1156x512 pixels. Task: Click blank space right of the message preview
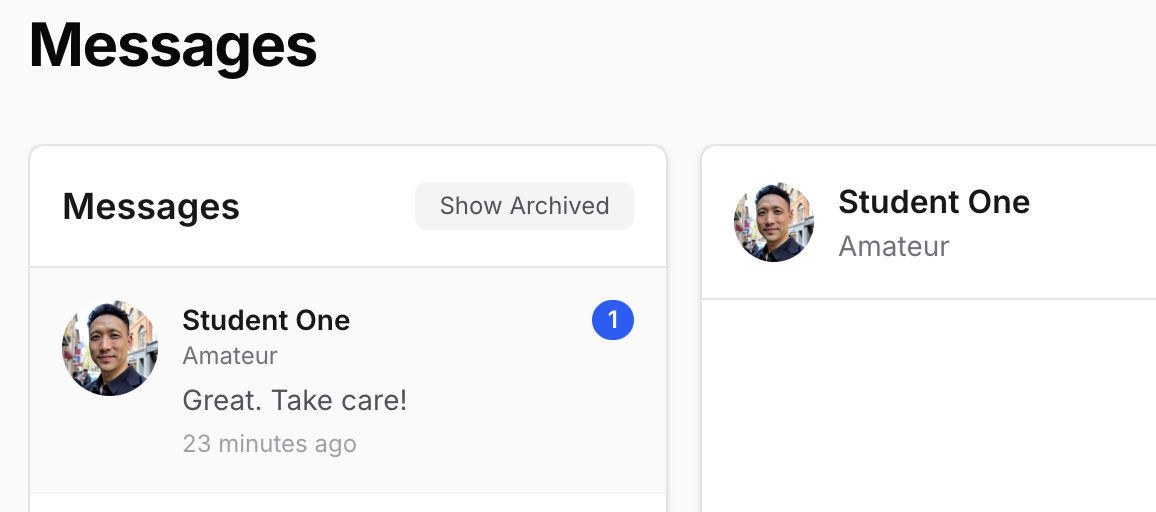coord(530,401)
